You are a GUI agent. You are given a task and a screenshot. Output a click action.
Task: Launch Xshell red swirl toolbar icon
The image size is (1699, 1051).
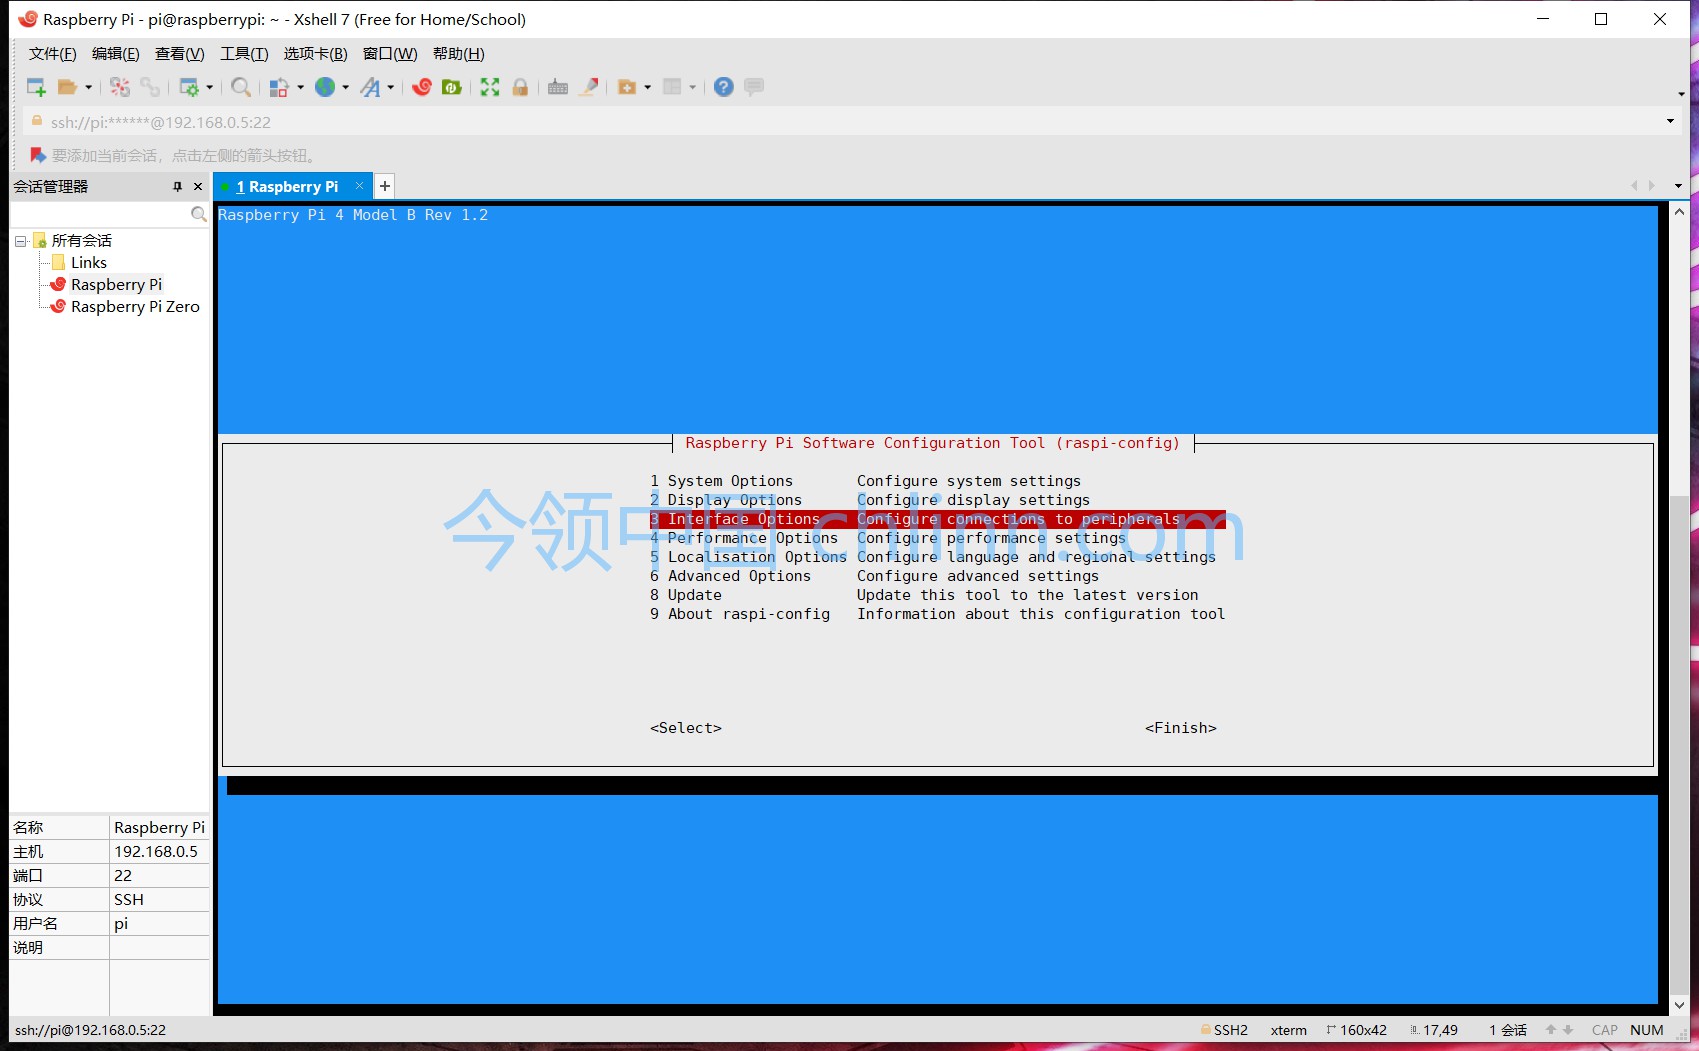click(x=422, y=87)
